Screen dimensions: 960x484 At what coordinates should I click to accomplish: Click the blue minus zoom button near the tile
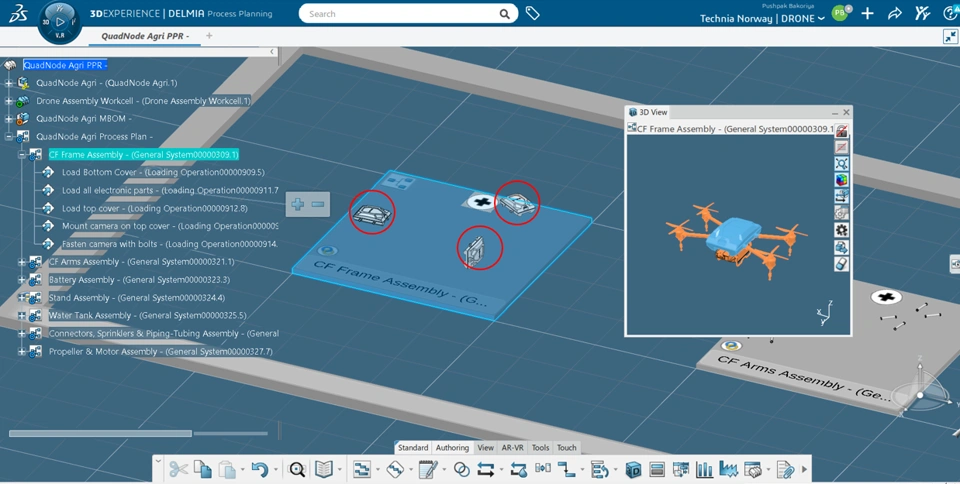(x=318, y=204)
